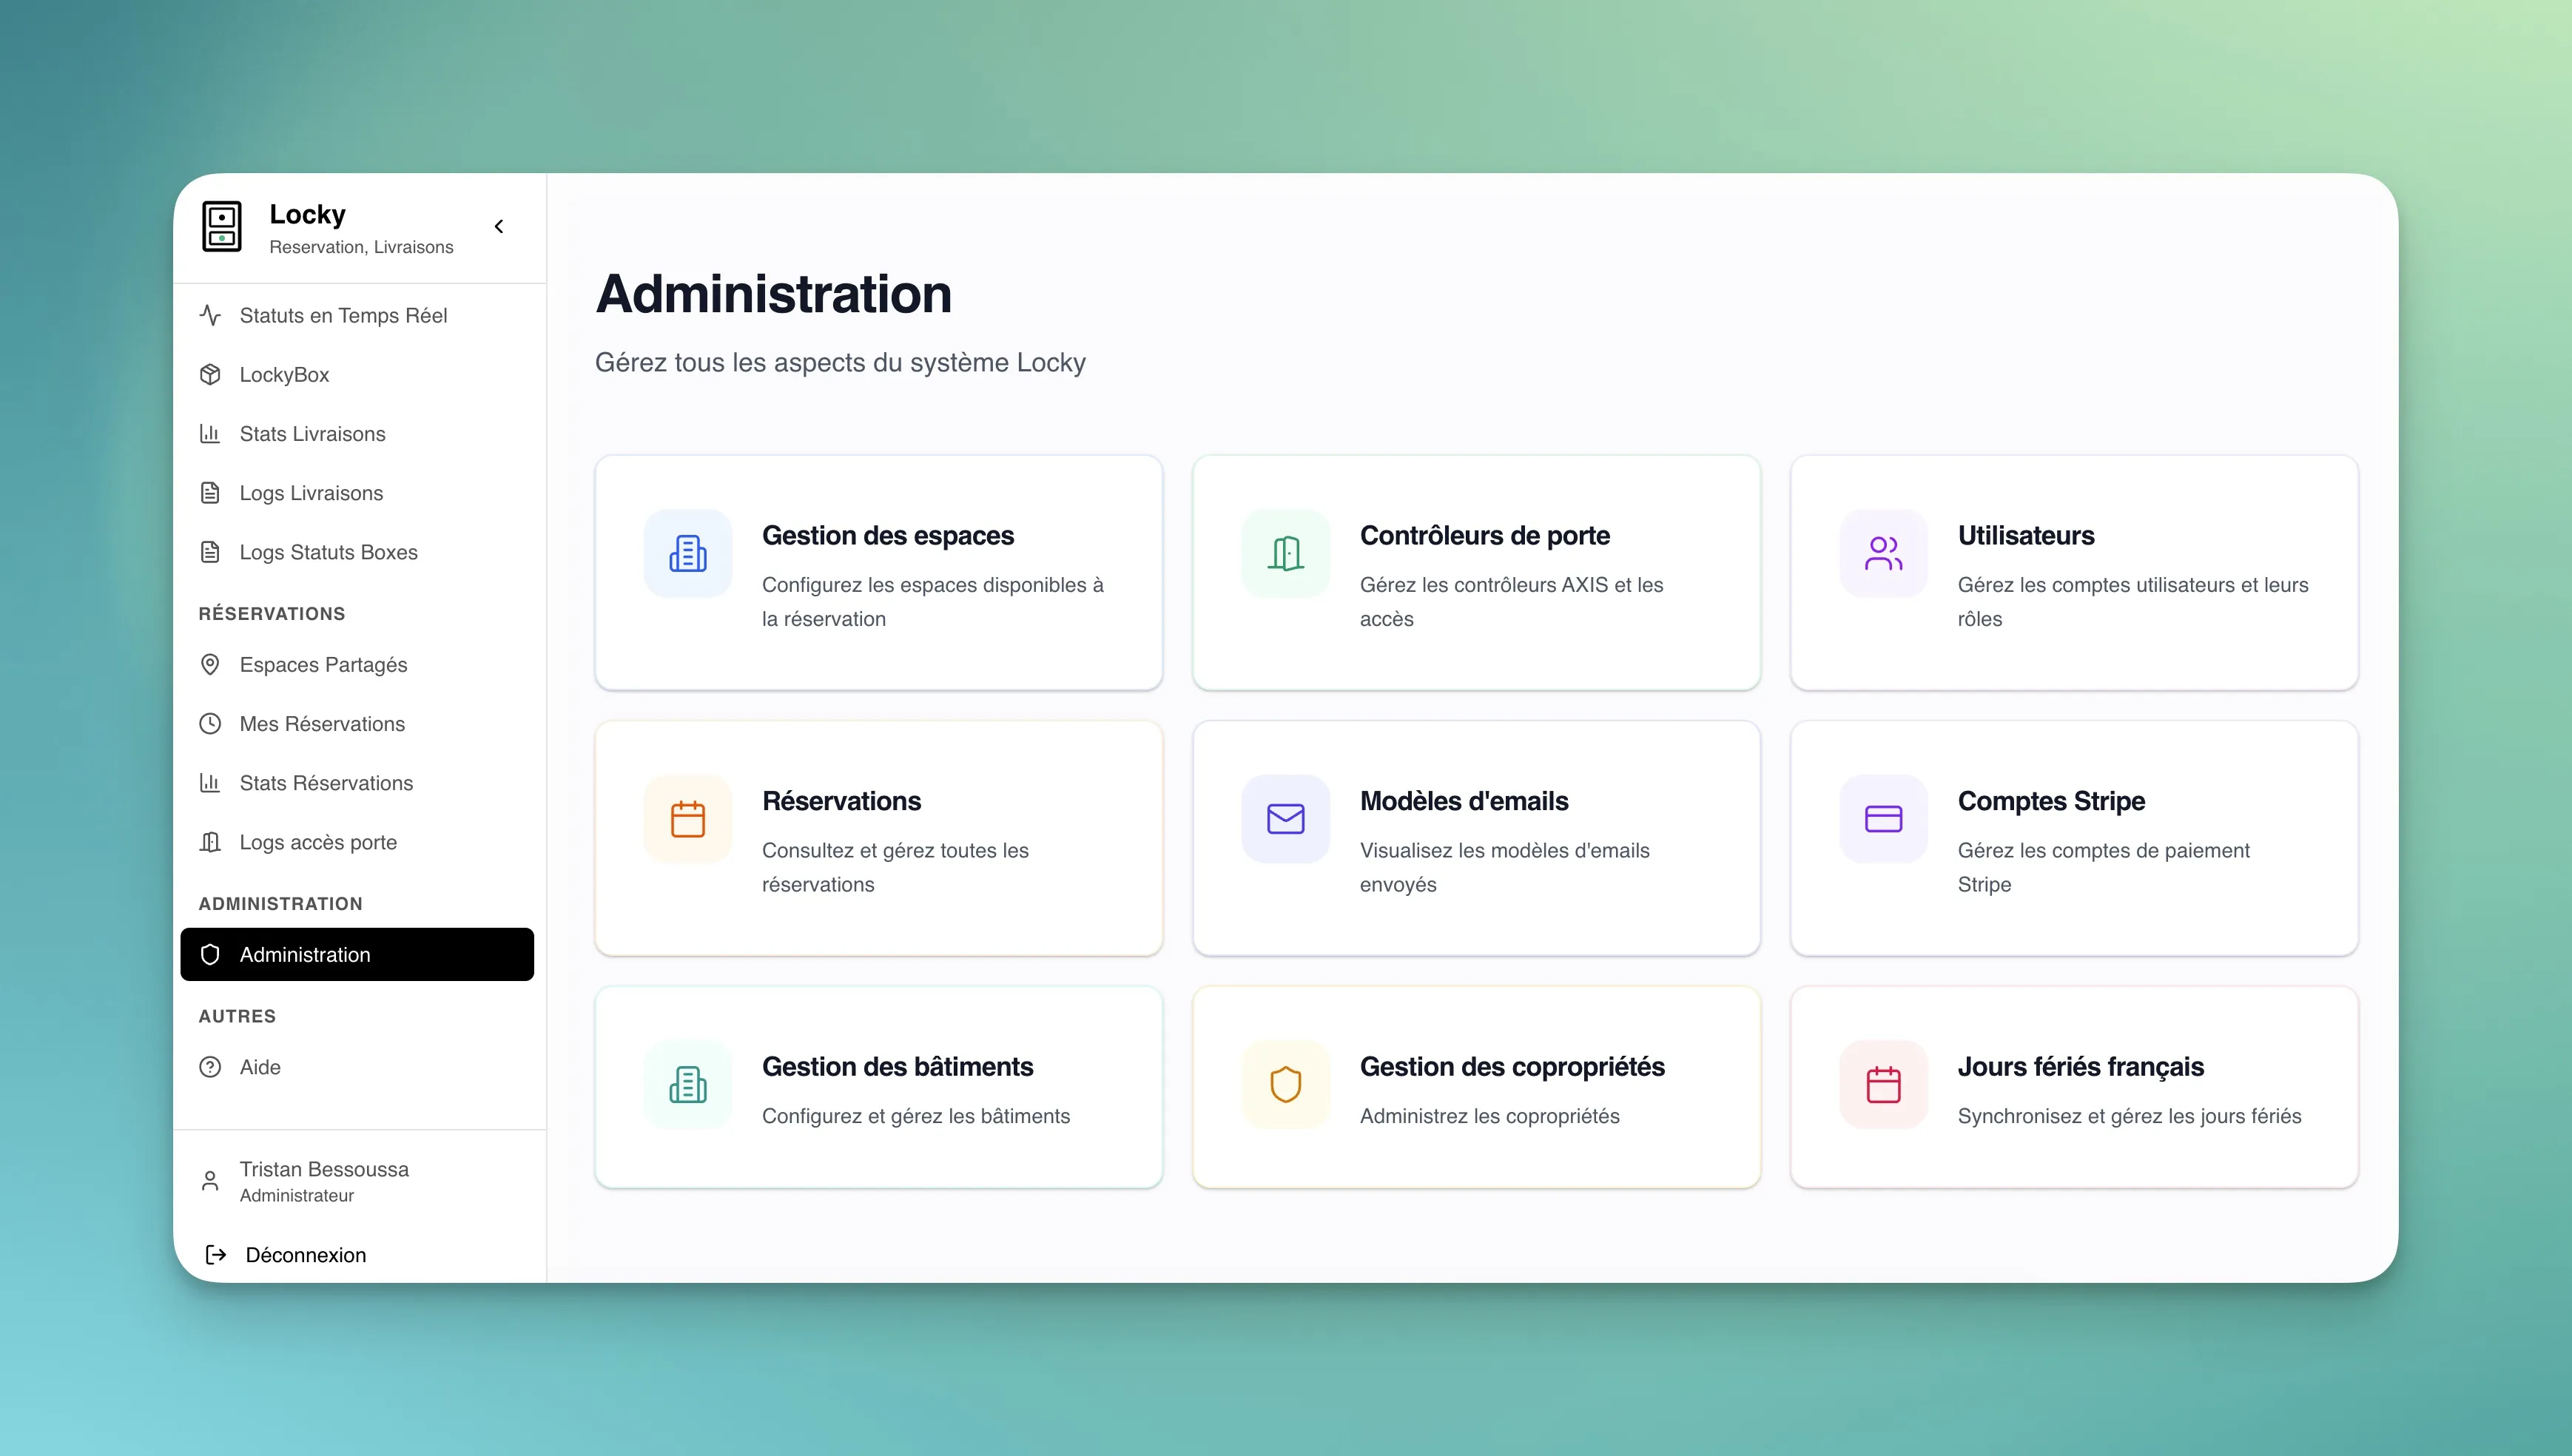This screenshot has width=2572, height=1456.
Task: Click the Administrateur role label
Action: click(297, 1195)
